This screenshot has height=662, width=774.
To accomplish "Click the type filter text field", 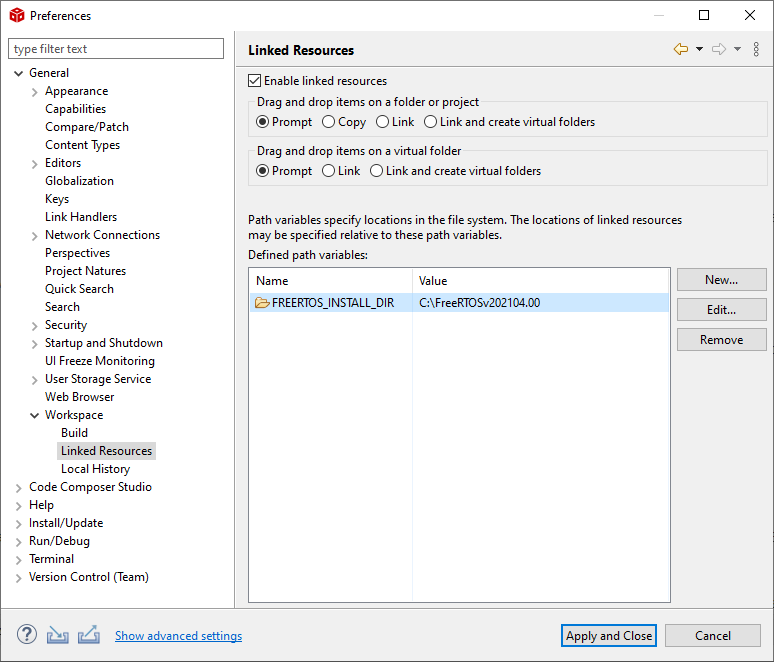I will (x=116, y=49).
